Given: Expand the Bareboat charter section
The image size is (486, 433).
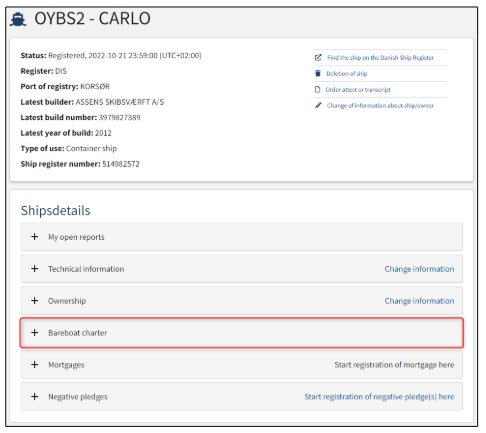Looking at the screenshot, I should point(242,333).
